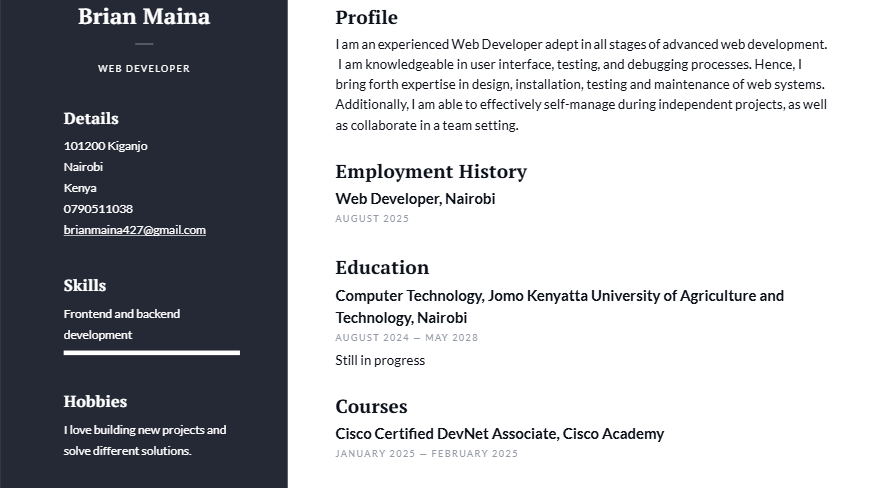
Task: Click the AUGUST 2025 employment date
Action: click(372, 218)
